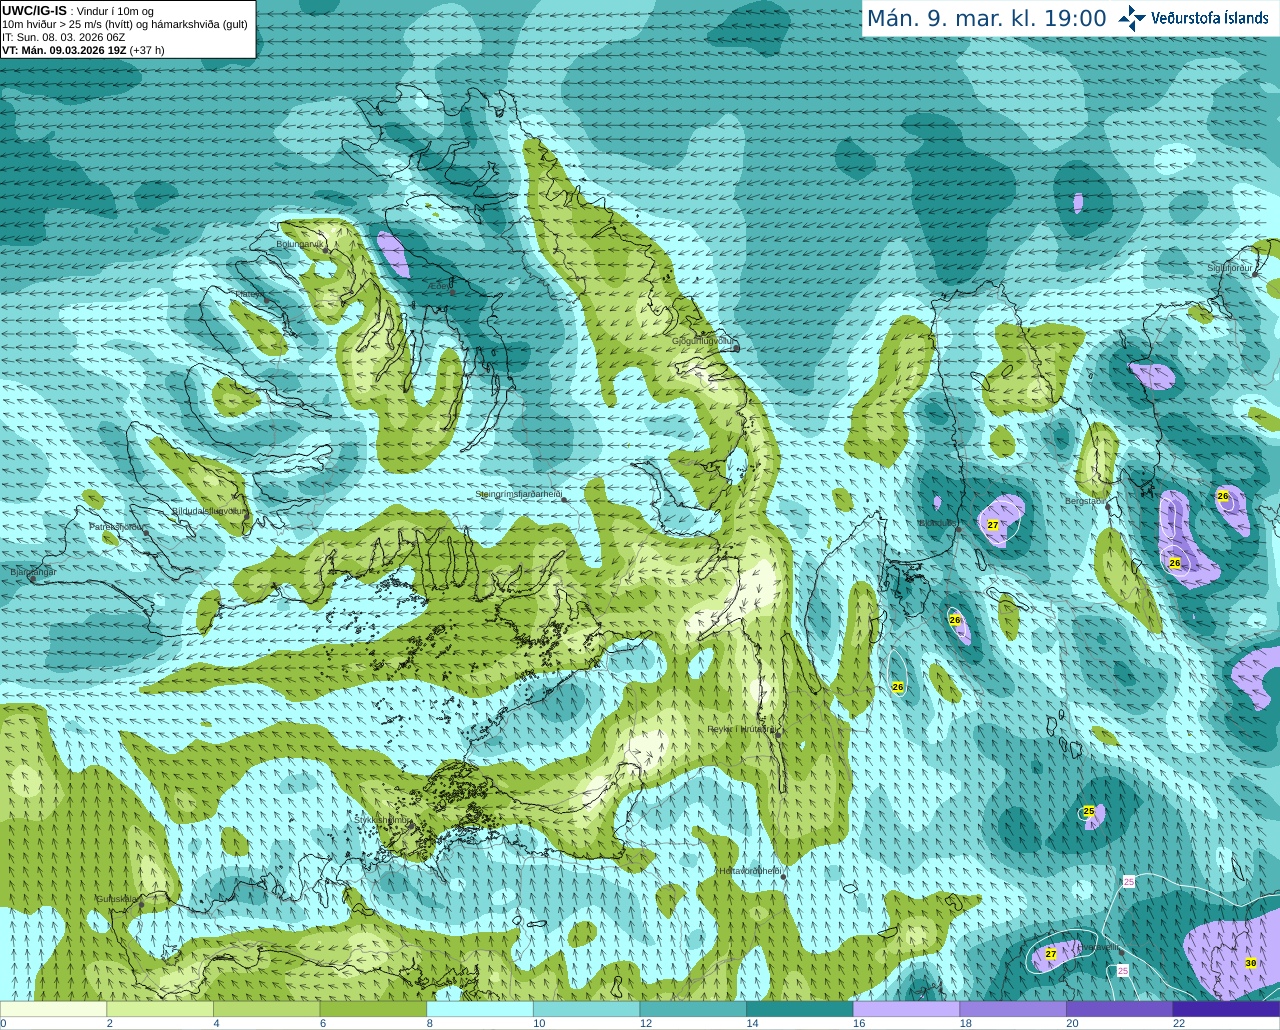Click the Reykir í Hrútafirði station label
The width and height of the screenshot is (1280, 1030).
pyautogui.click(x=742, y=729)
